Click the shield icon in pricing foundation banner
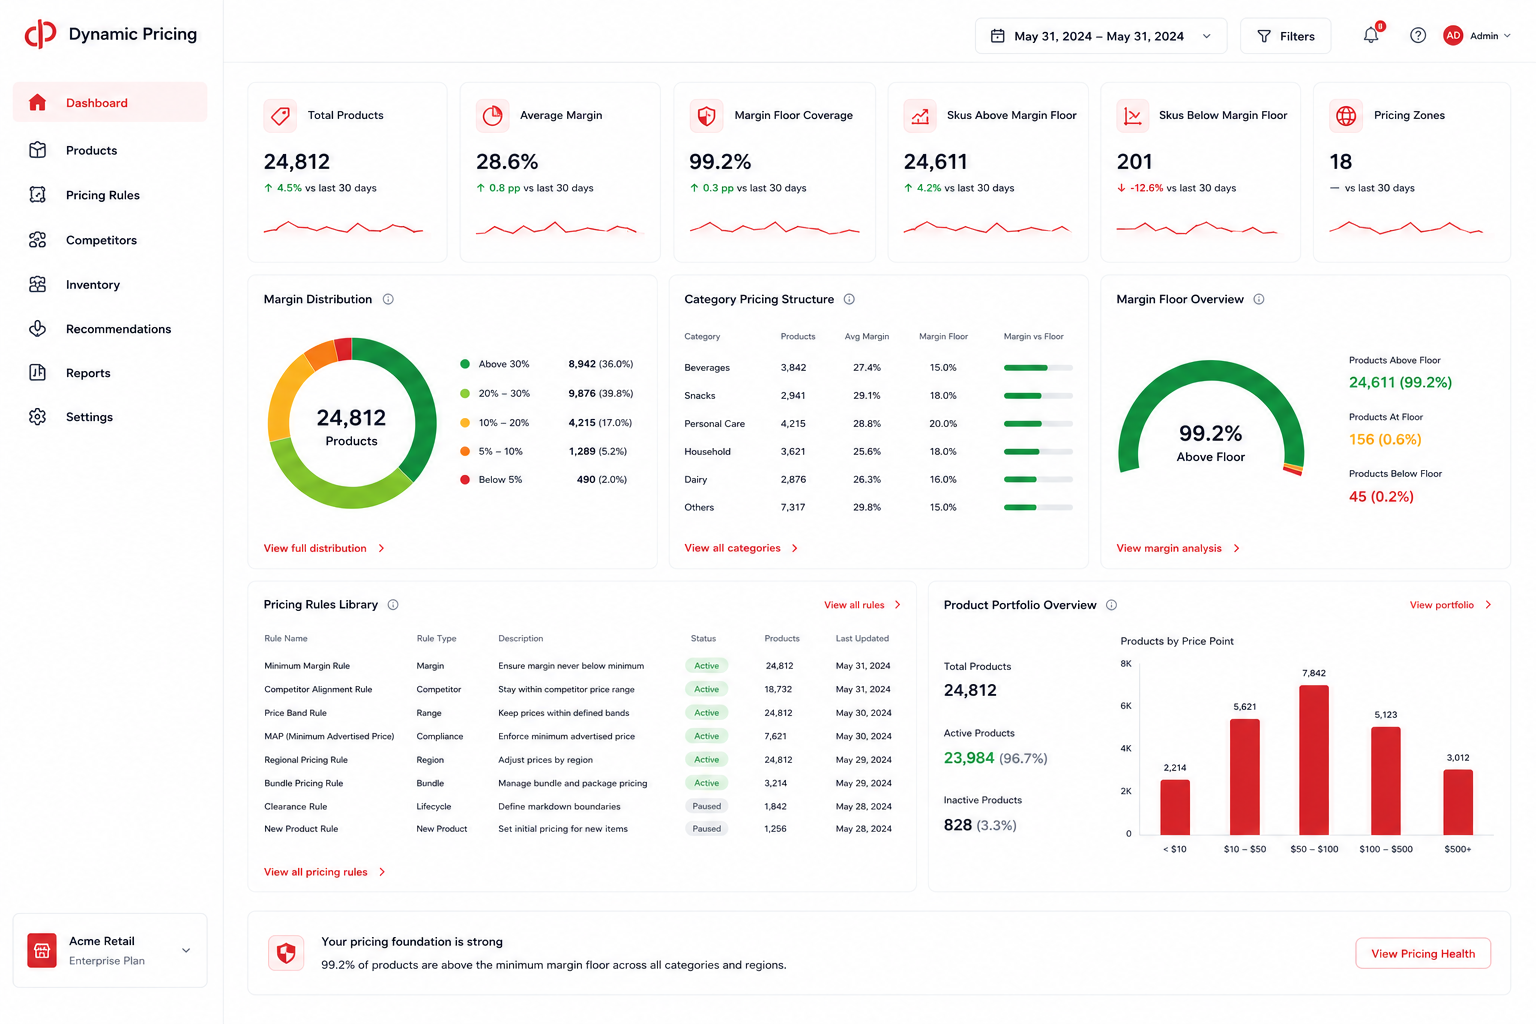Image resolution: width=1536 pixels, height=1024 pixels. coord(286,953)
